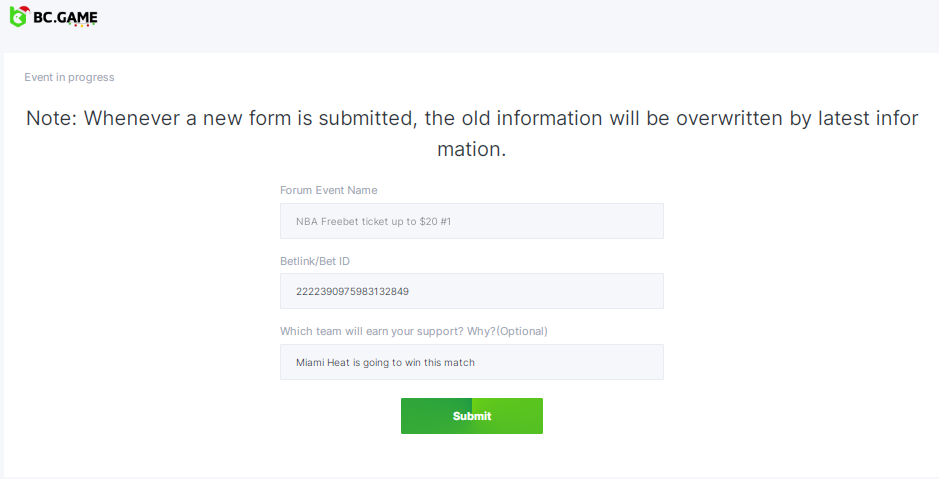Click the "Event in progress" label
Image resolution: width=939 pixels, height=479 pixels.
[x=69, y=77]
